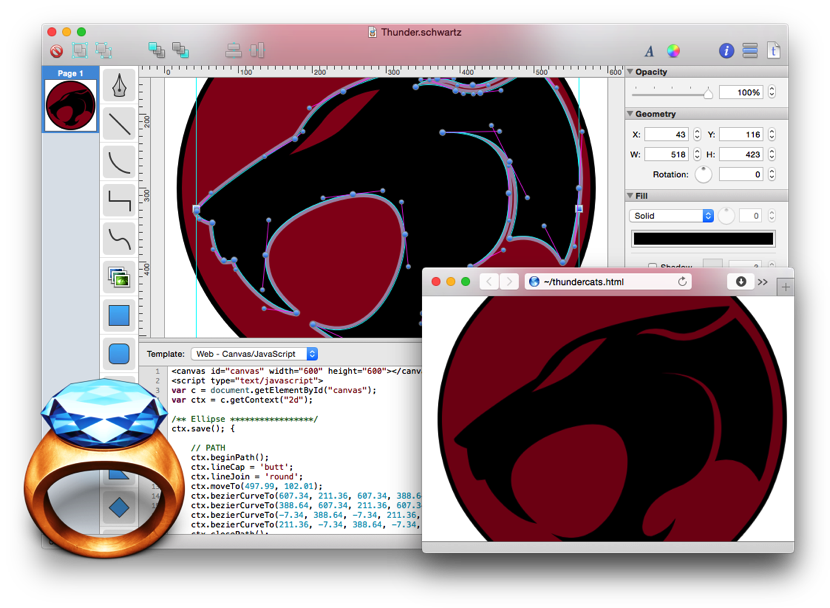The width and height of the screenshot is (830, 608).
Task: Click the X field showing 43
Action: (x=666, y=134)
